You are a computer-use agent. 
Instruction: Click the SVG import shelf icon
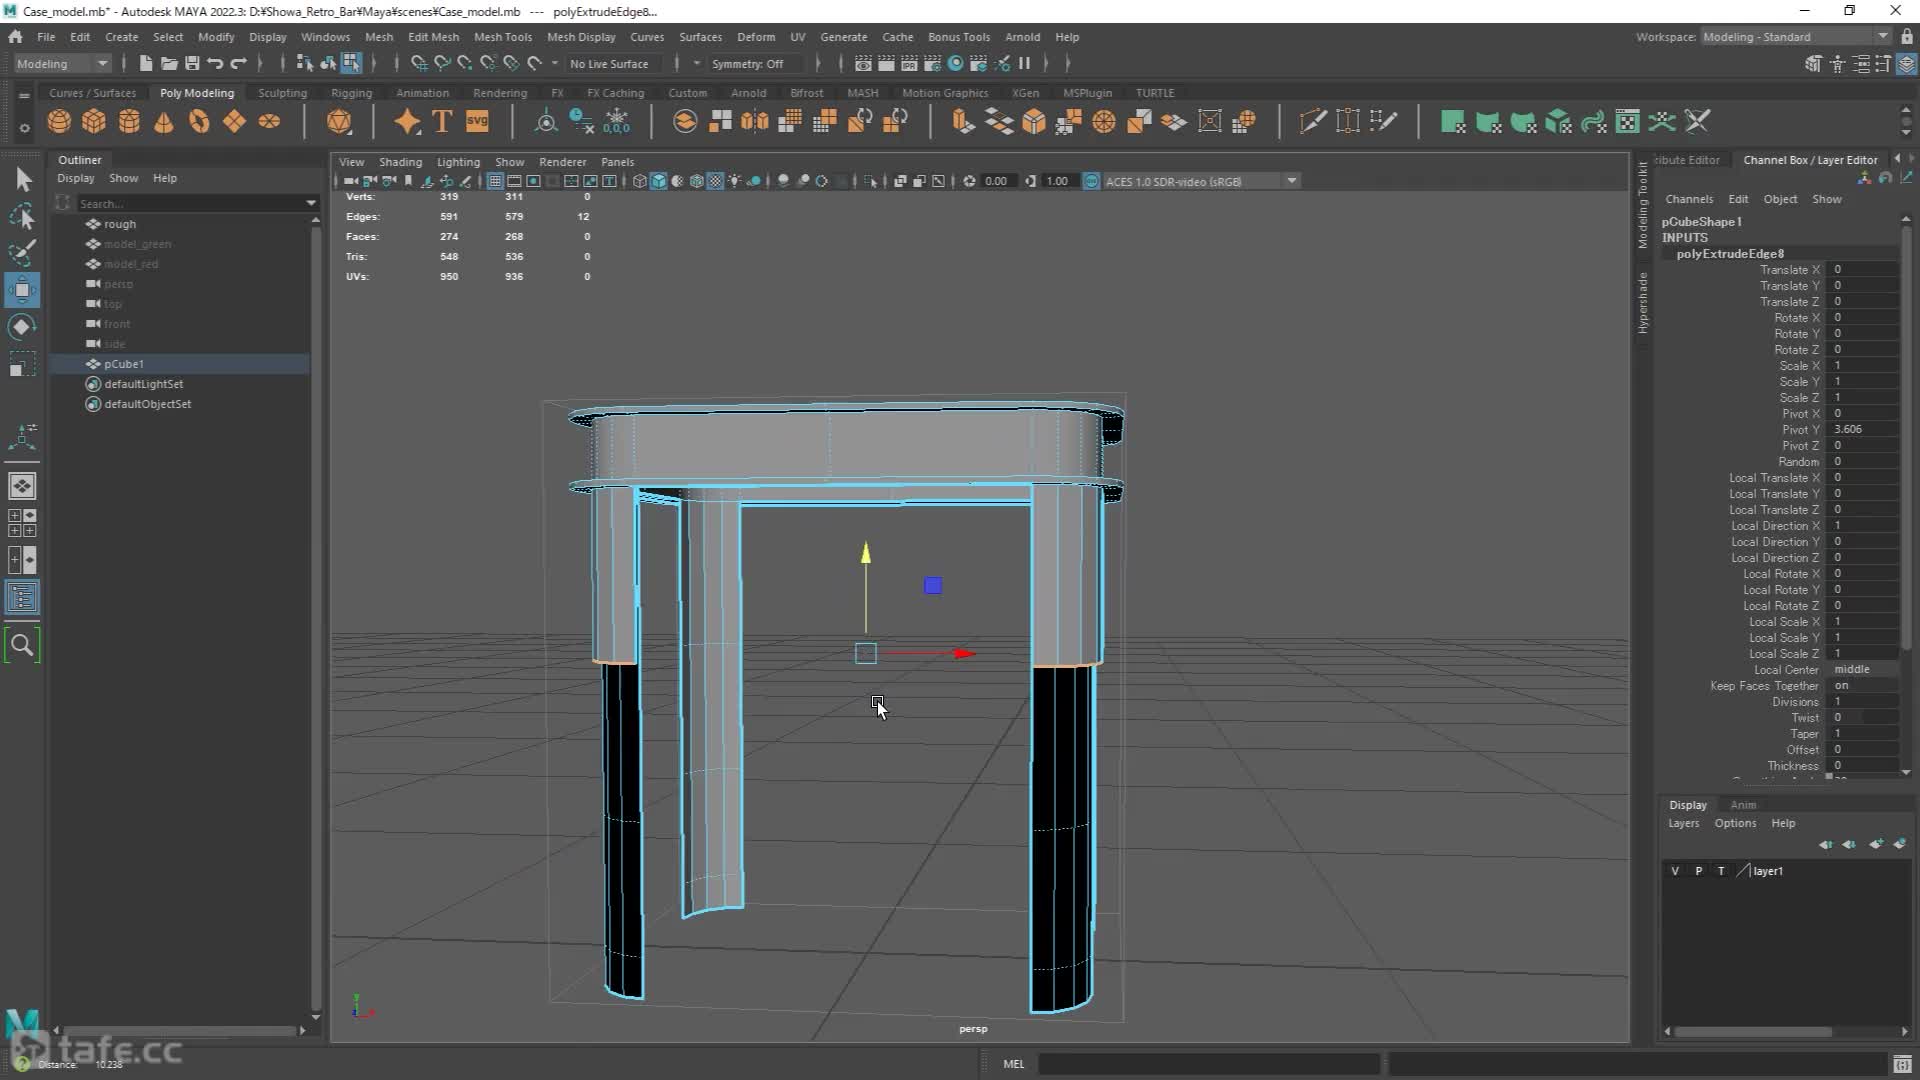[478, 122]
